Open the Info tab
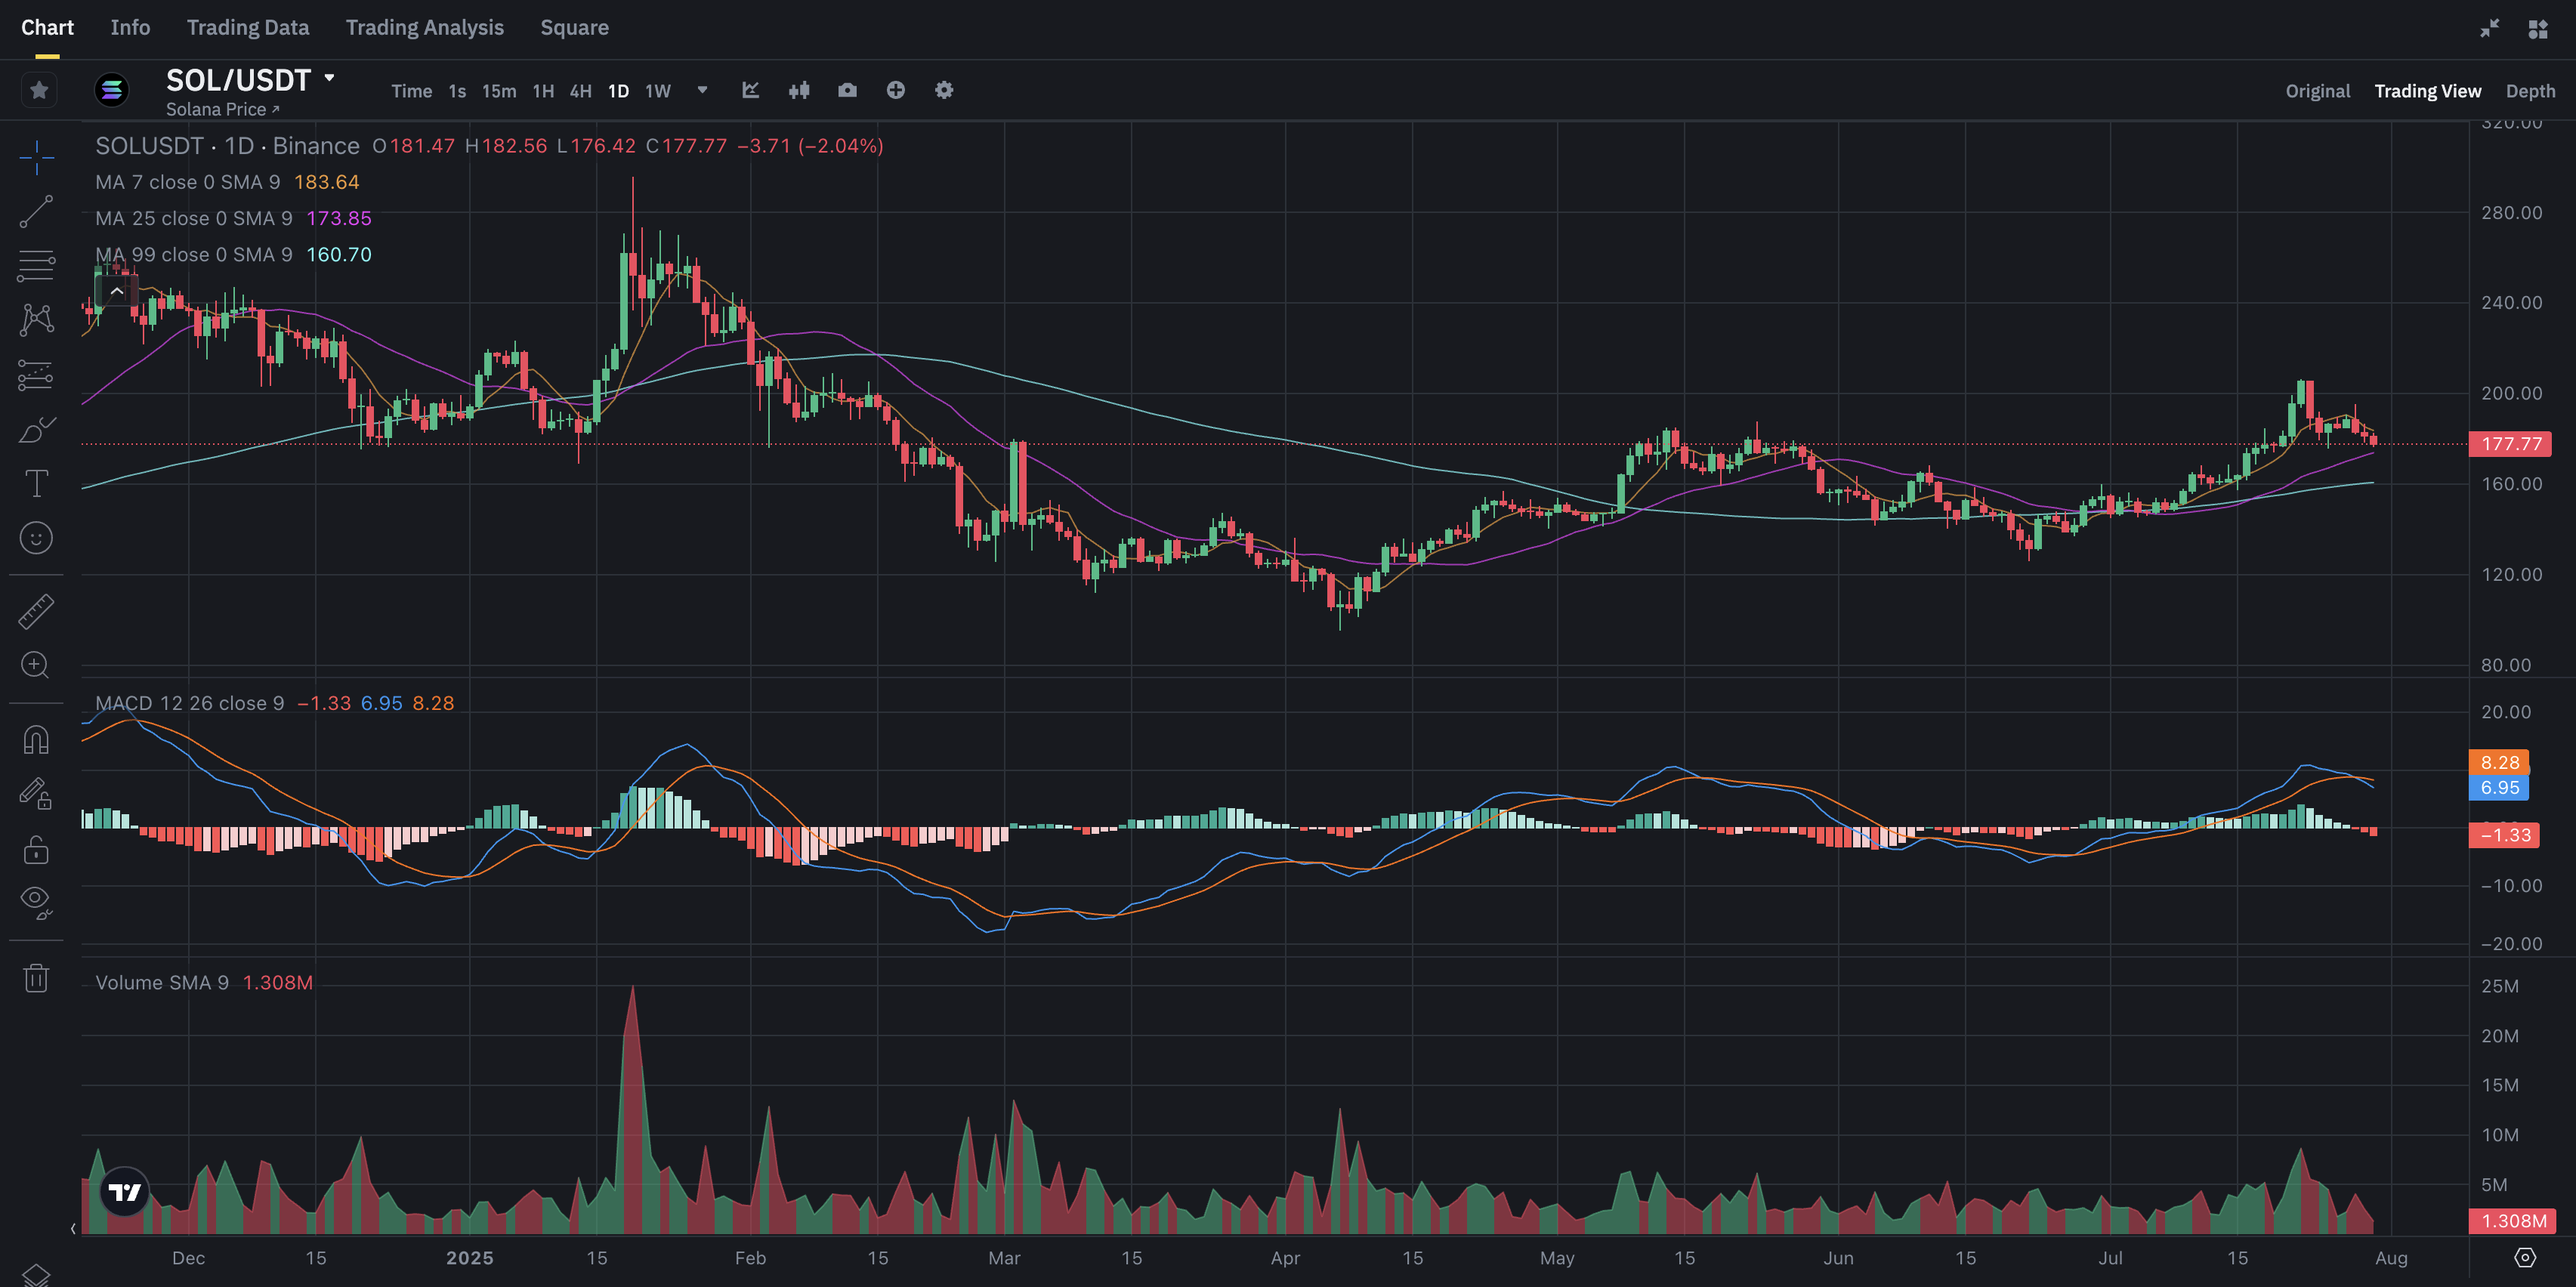Image resolution: width=2576 pixels, height=1287 pixels. pos(130,28)
